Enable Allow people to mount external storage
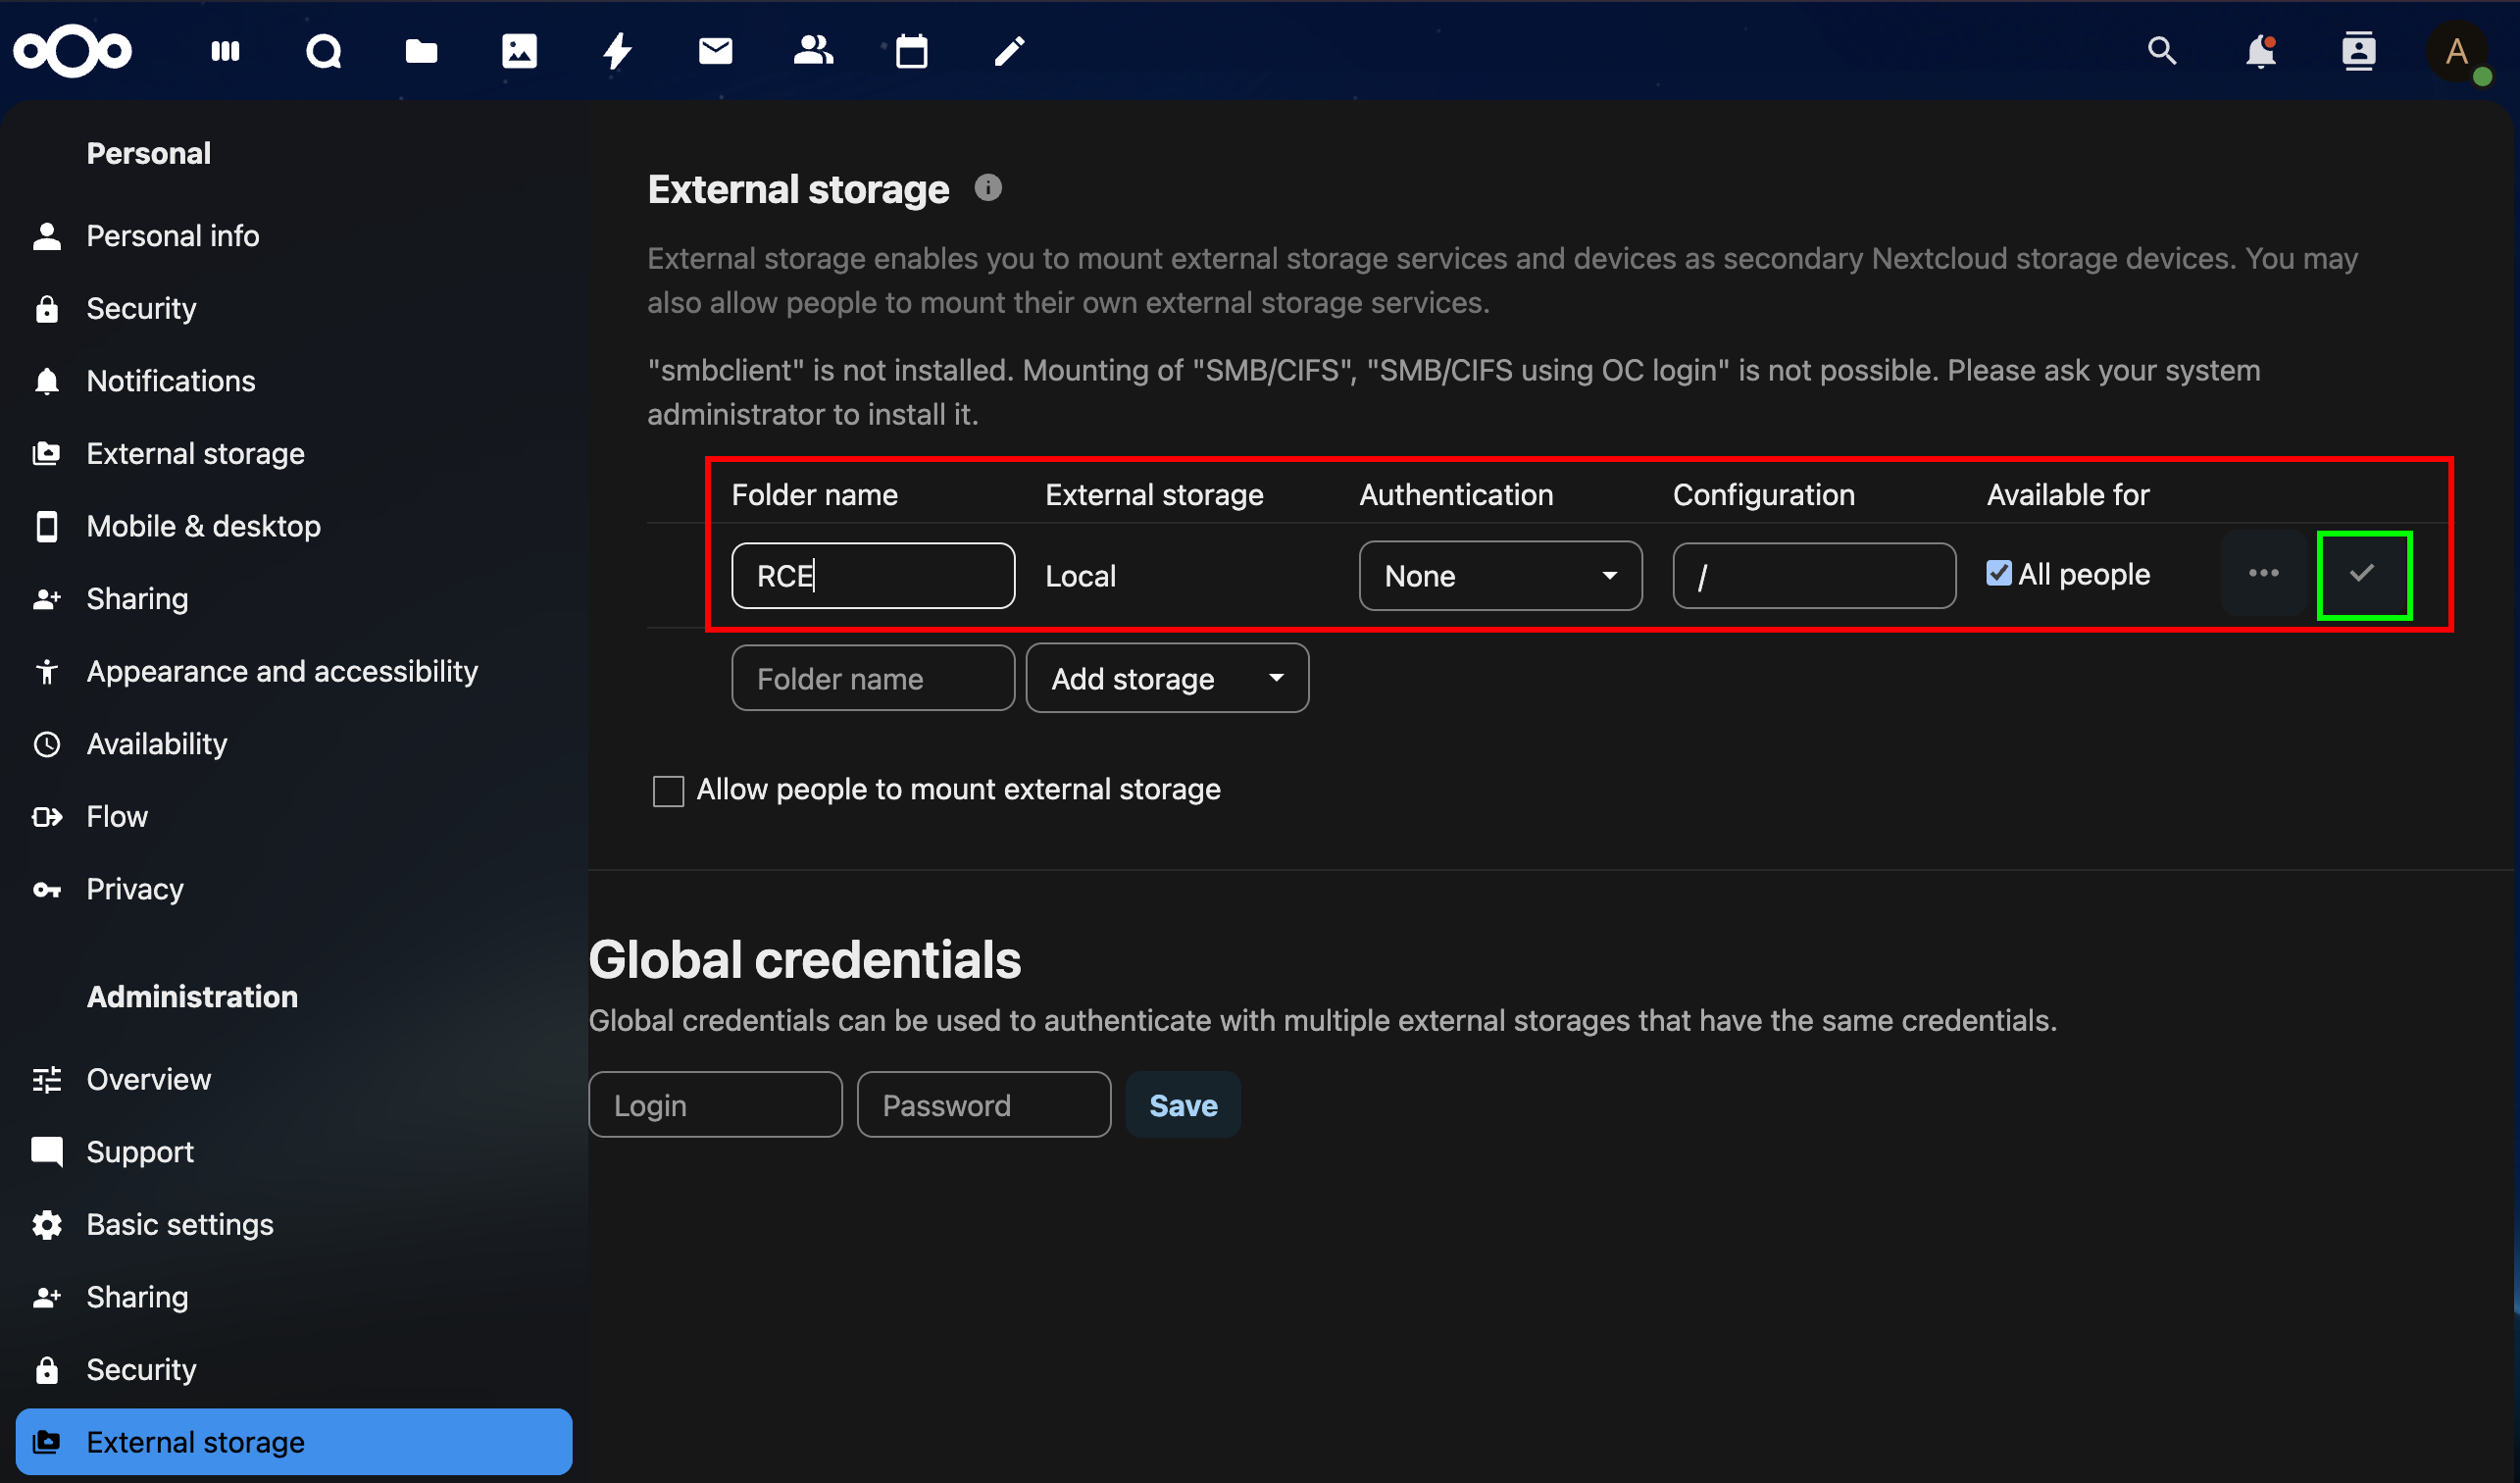This screenshot has height=1483, width=2520. (x=668, y=791)
